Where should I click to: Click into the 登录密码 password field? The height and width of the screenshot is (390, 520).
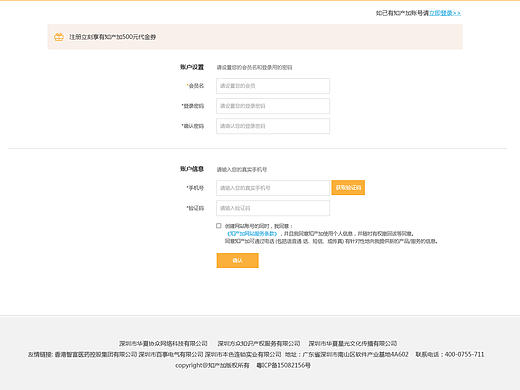[x=273, y=106]
